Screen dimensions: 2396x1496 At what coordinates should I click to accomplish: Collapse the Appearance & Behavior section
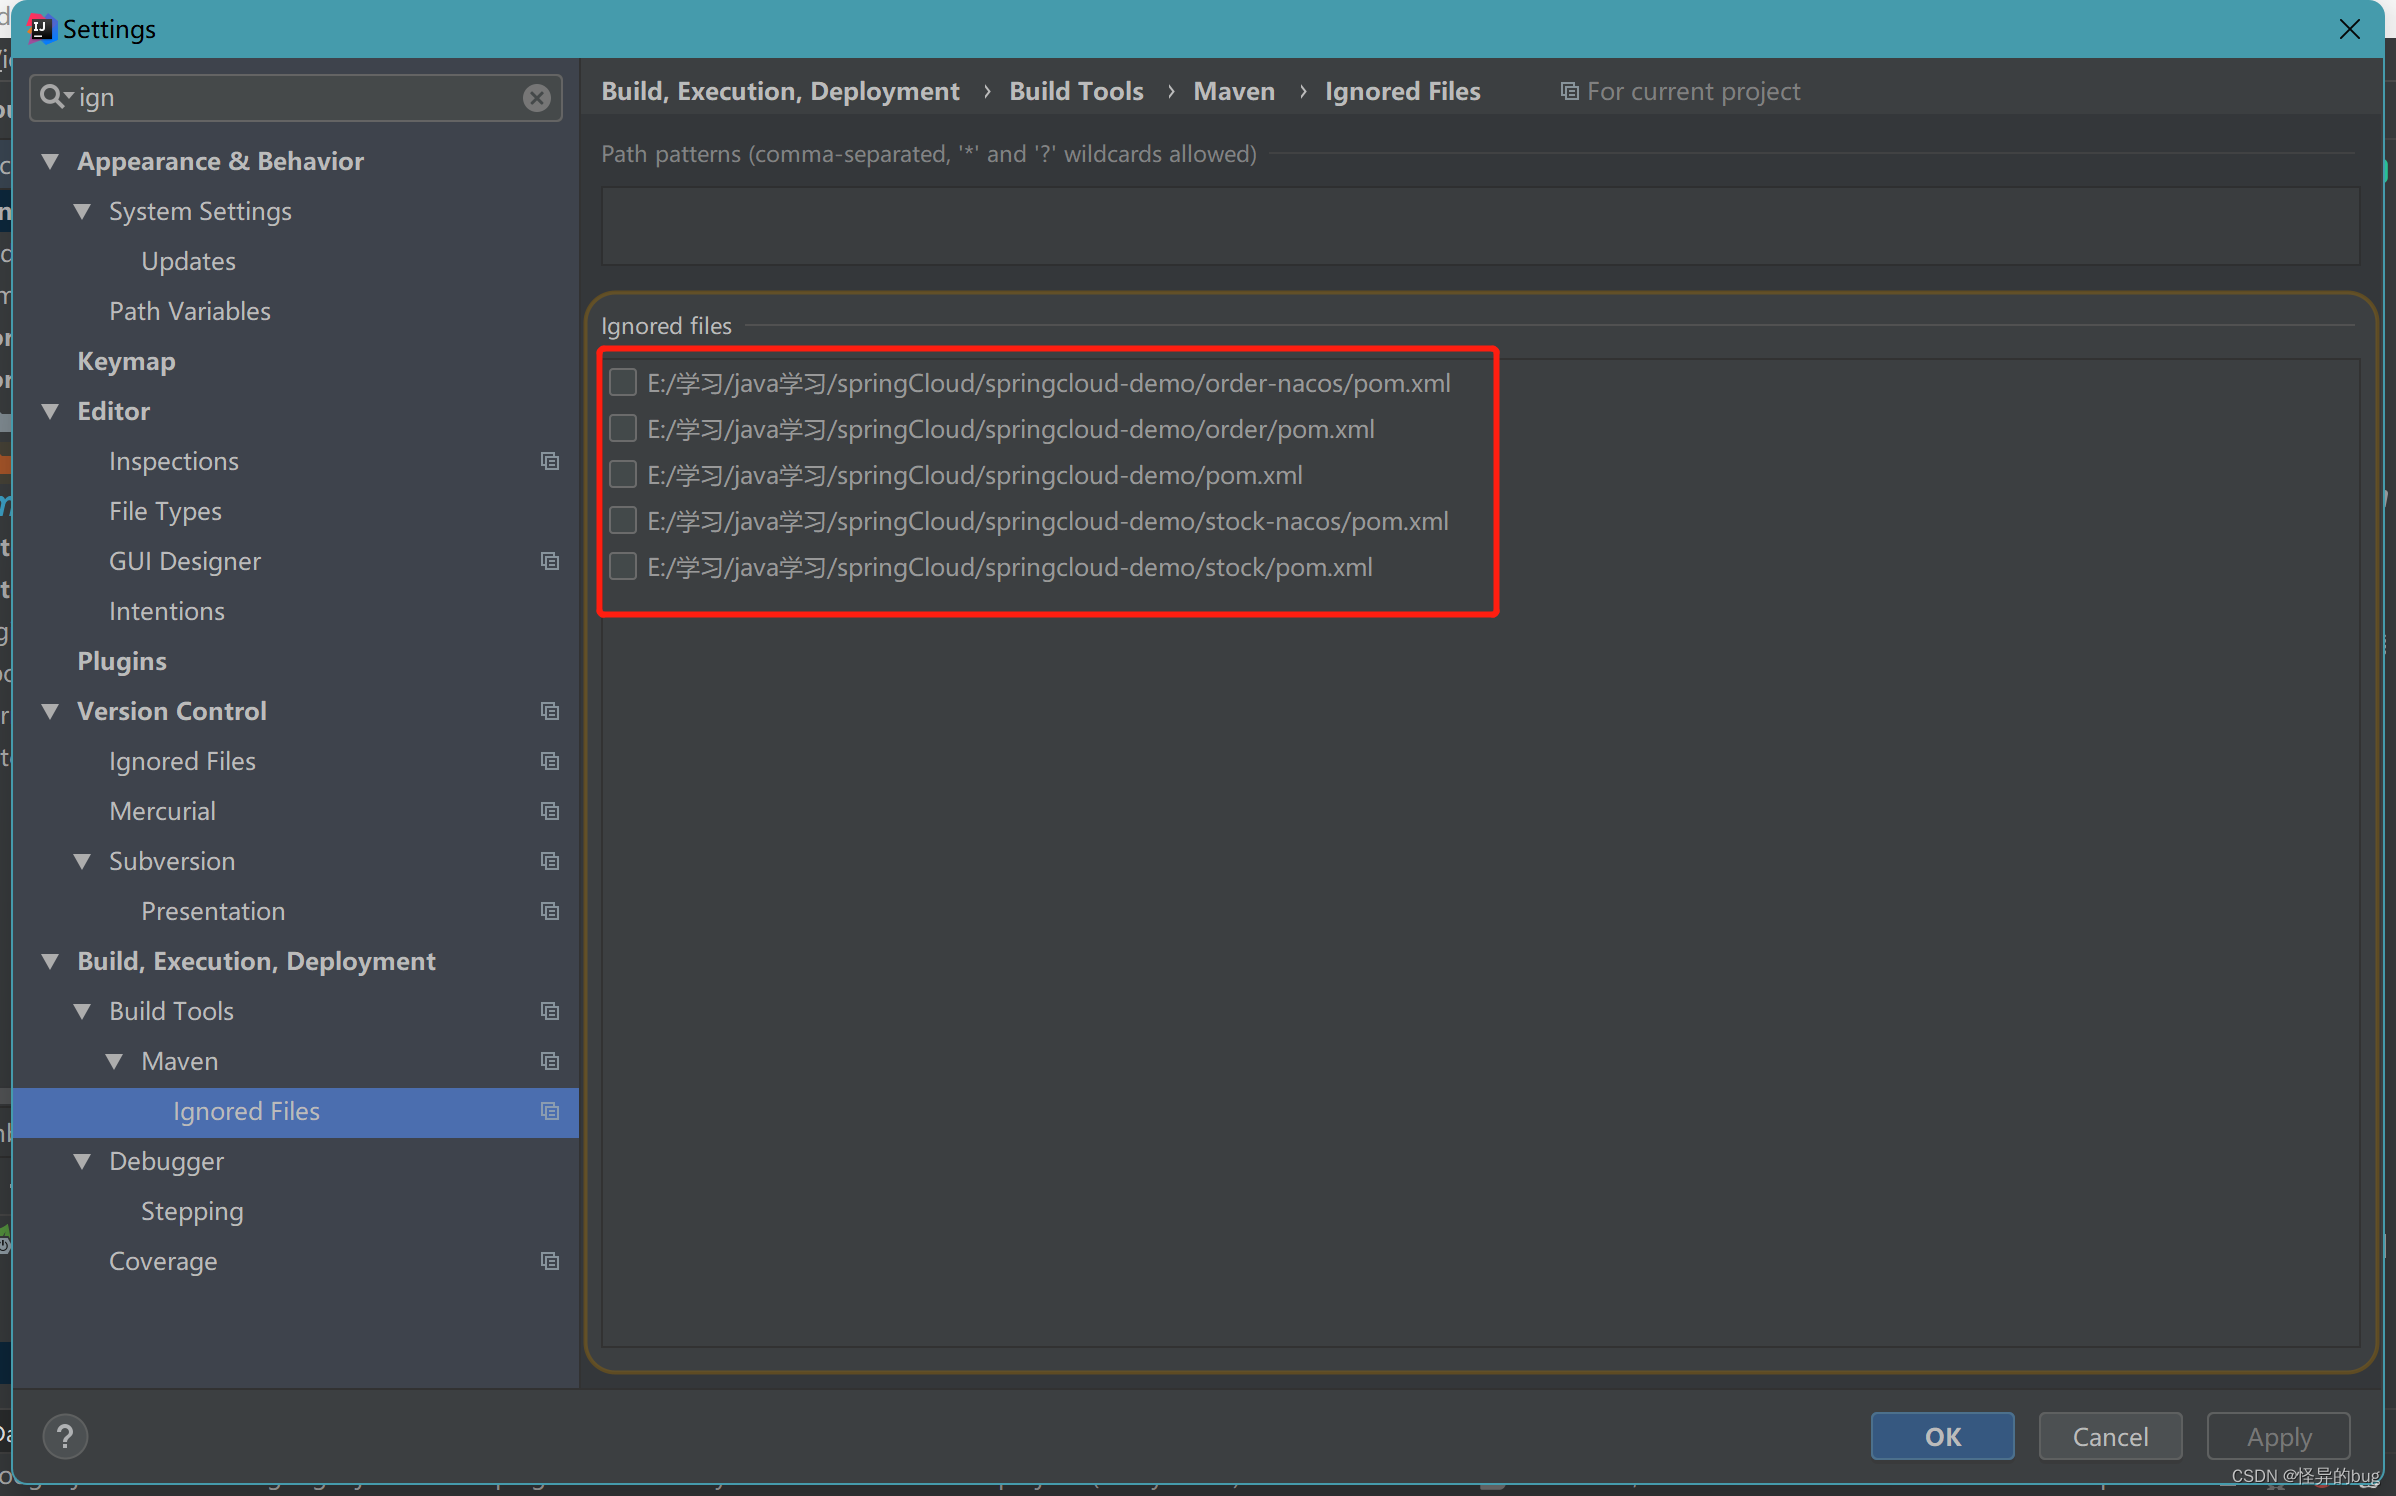(x=50, y=161)
